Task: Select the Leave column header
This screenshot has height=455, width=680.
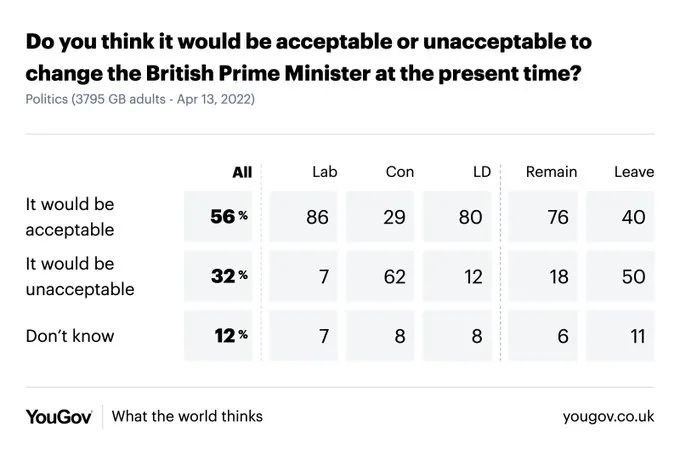Action: point(634,172)
